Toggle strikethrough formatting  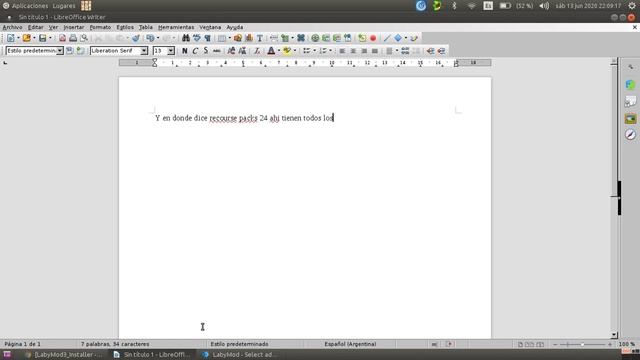click(217, 51)
